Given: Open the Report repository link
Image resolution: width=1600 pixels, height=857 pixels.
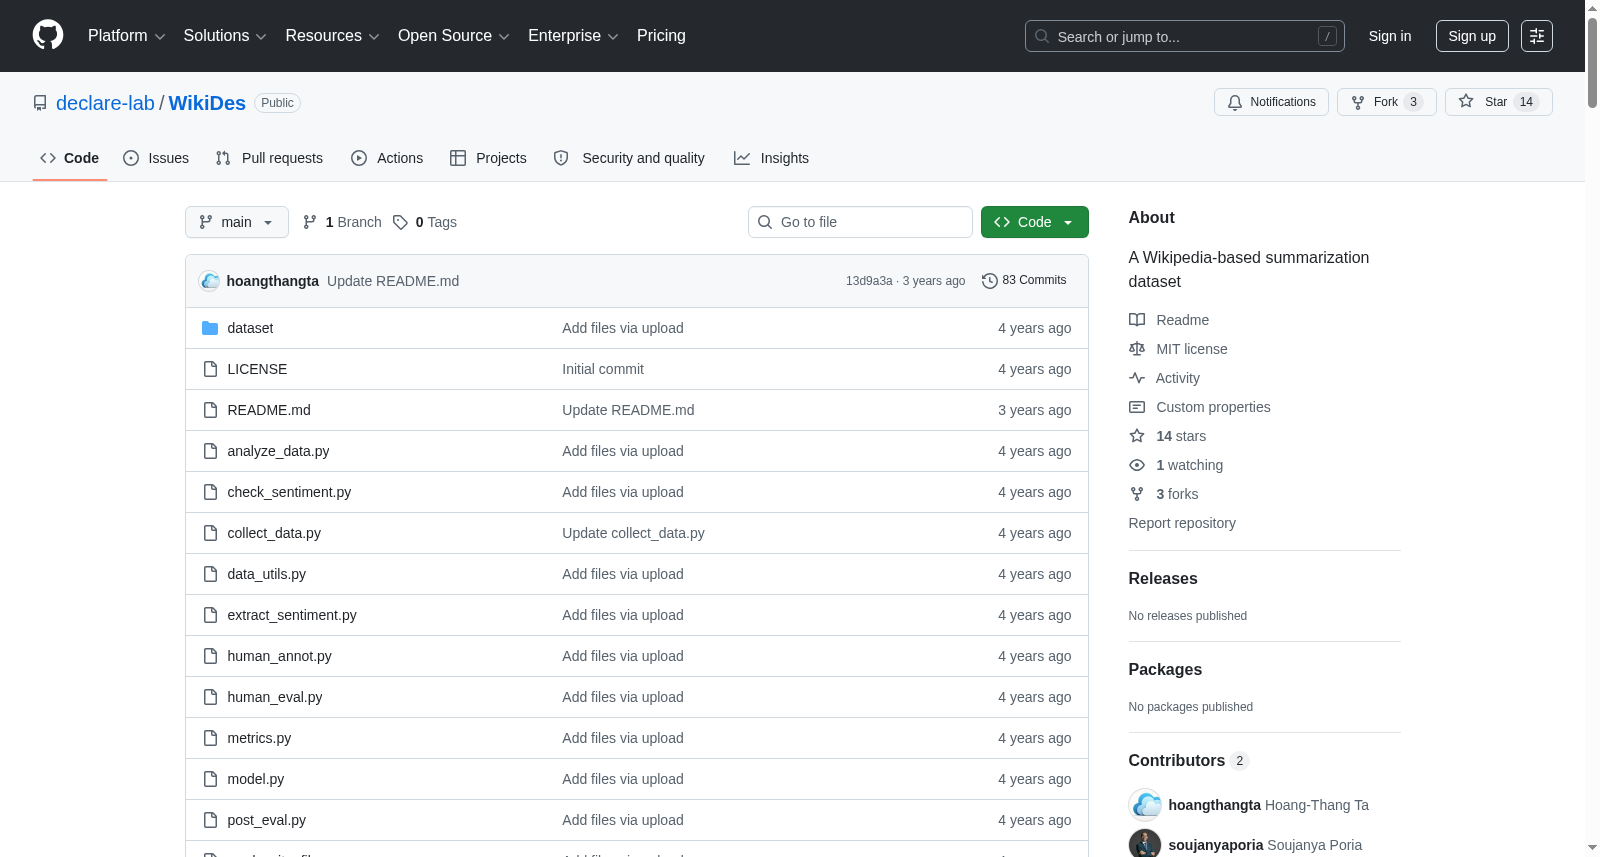Looking at the screenshot, I should pos(1182,523).
